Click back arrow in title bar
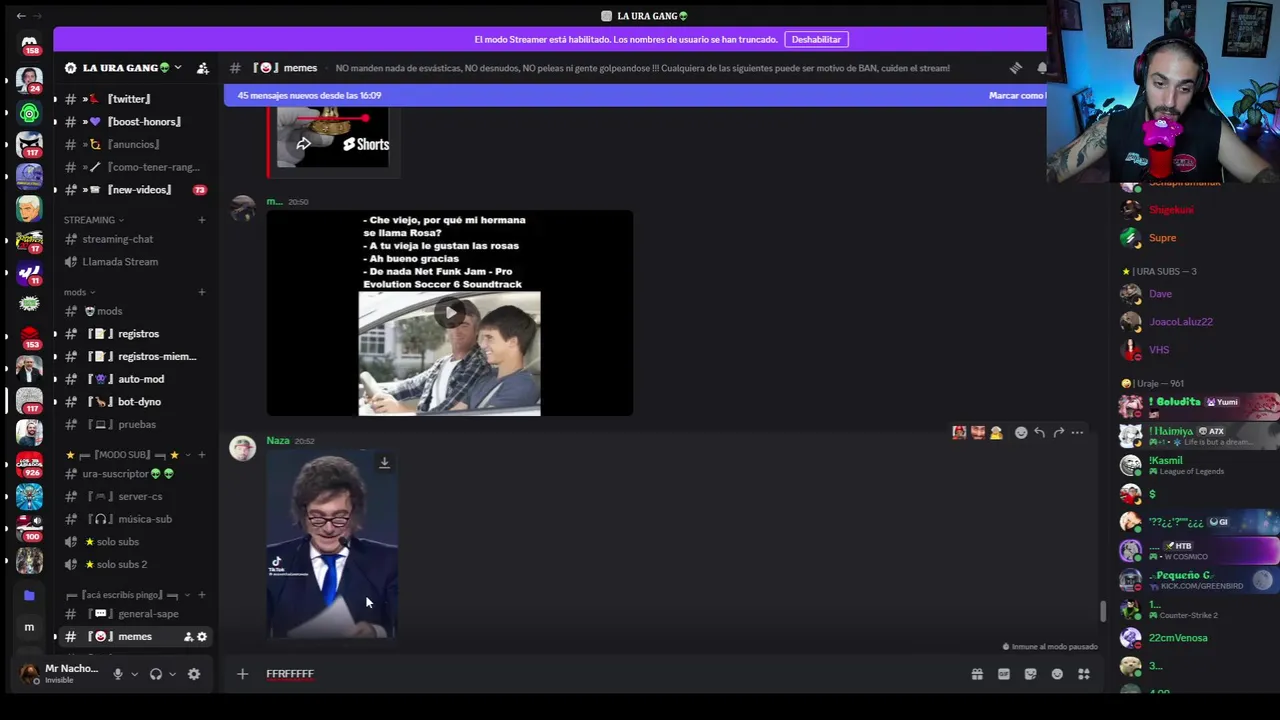 (x=21, y=16)
